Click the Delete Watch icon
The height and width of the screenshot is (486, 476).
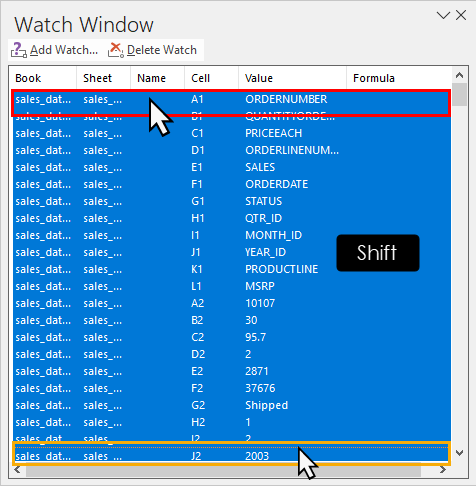tap(116, 50)
